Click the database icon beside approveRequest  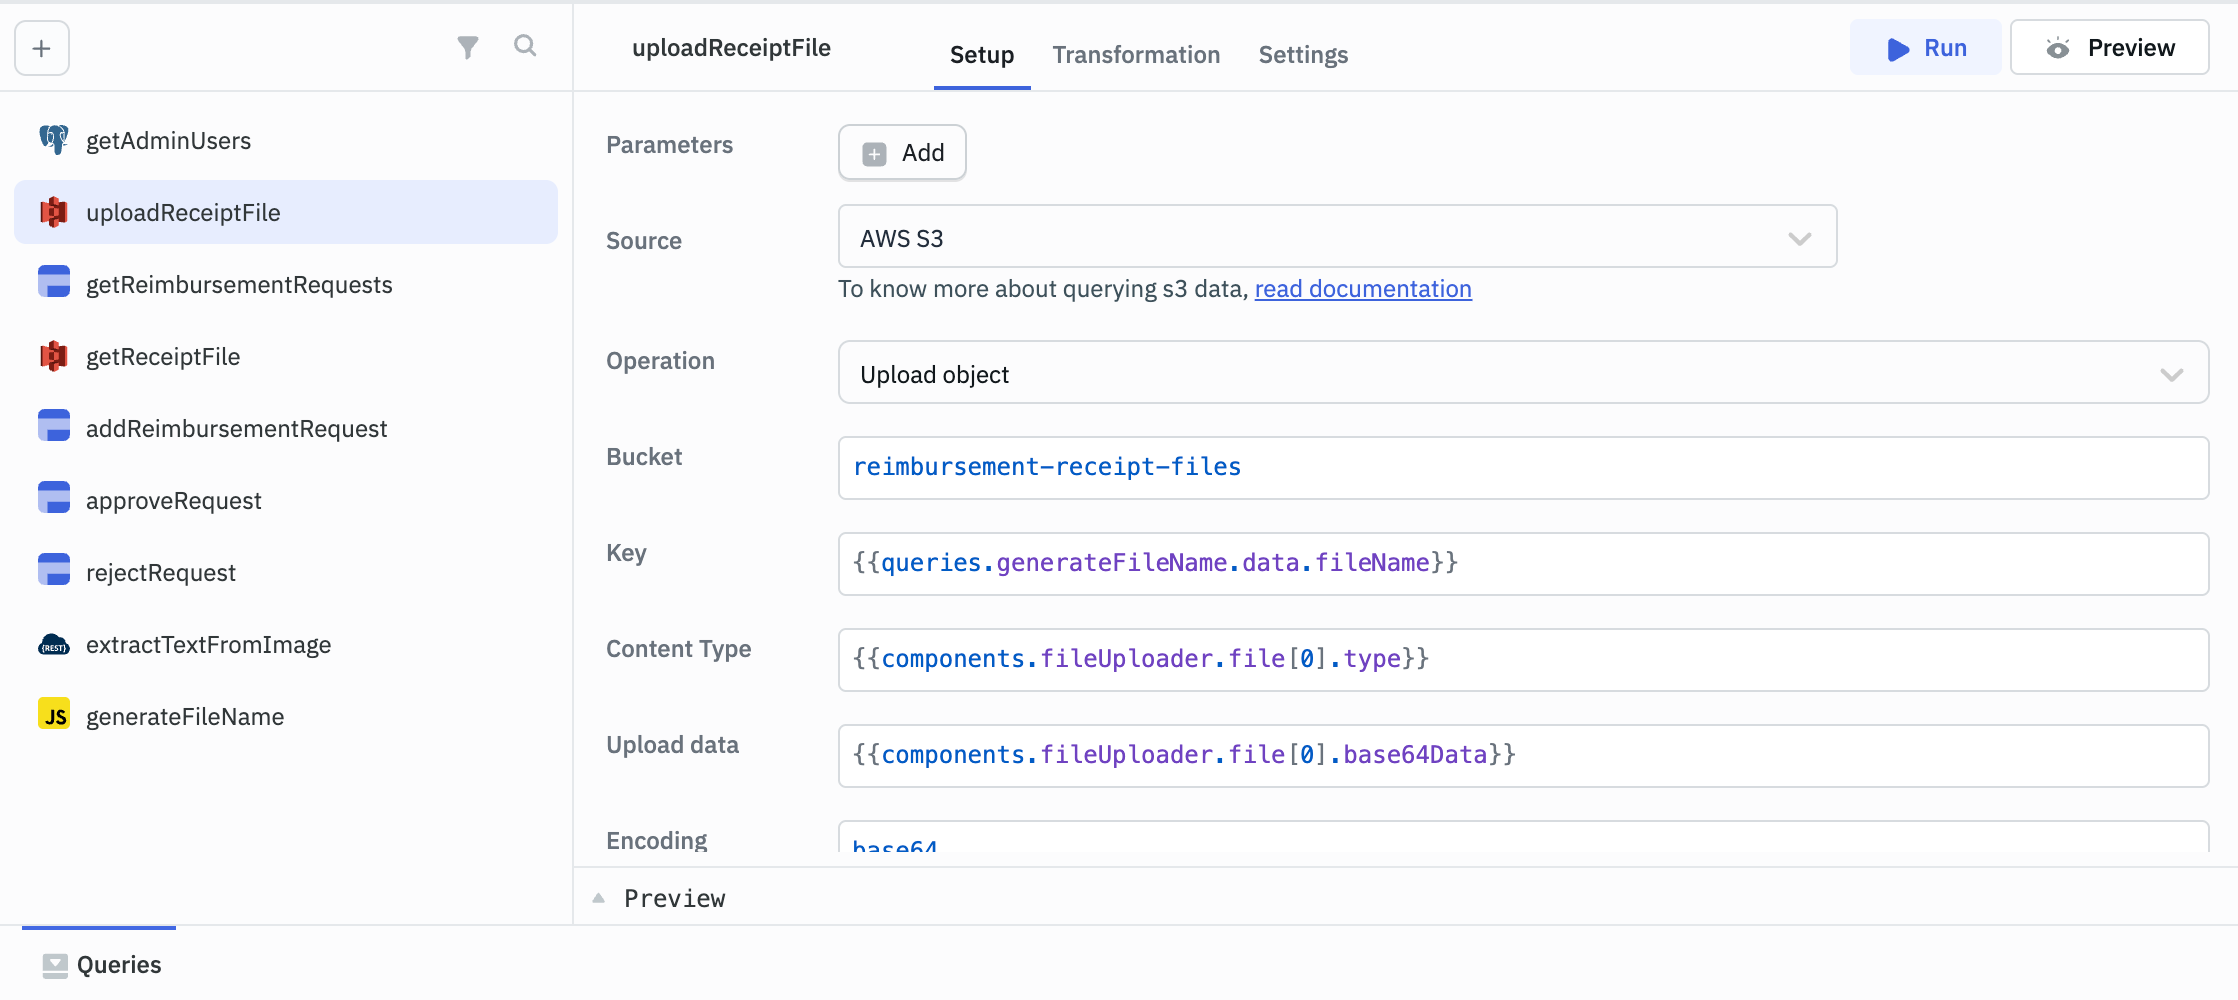tap(53, 499)
